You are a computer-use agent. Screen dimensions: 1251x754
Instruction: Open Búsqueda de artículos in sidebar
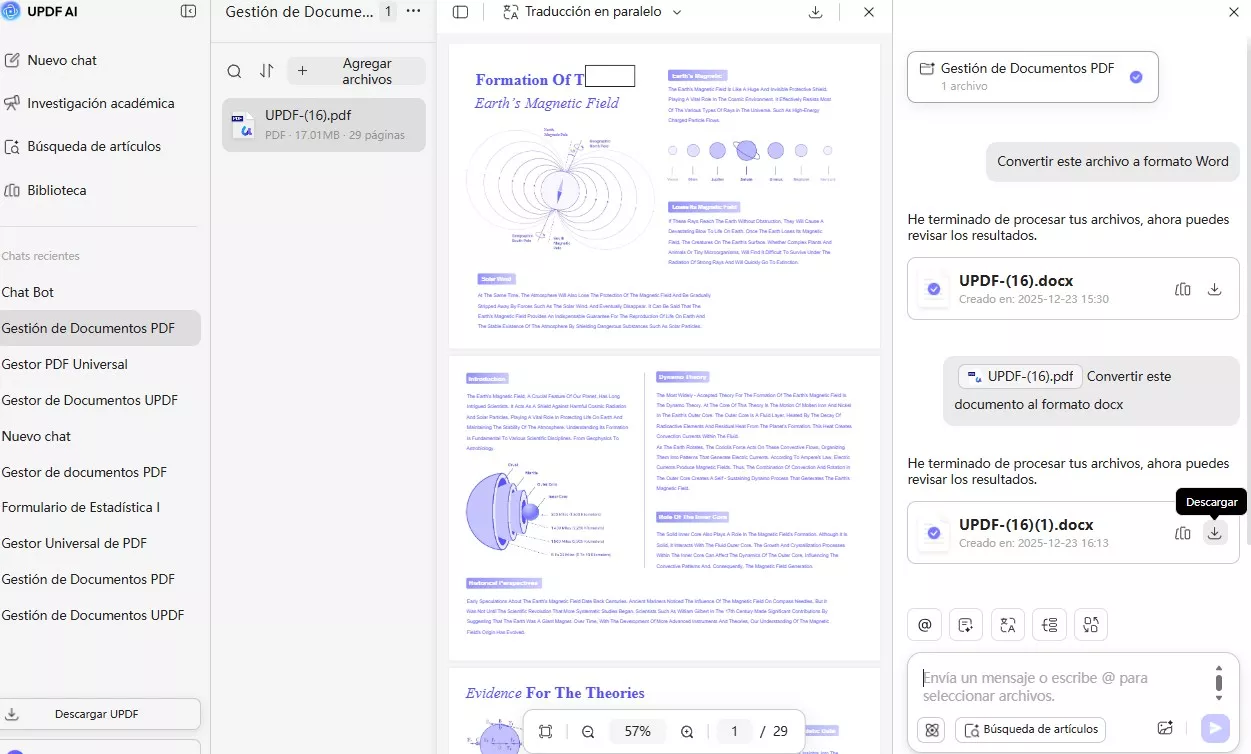(83, 146)
